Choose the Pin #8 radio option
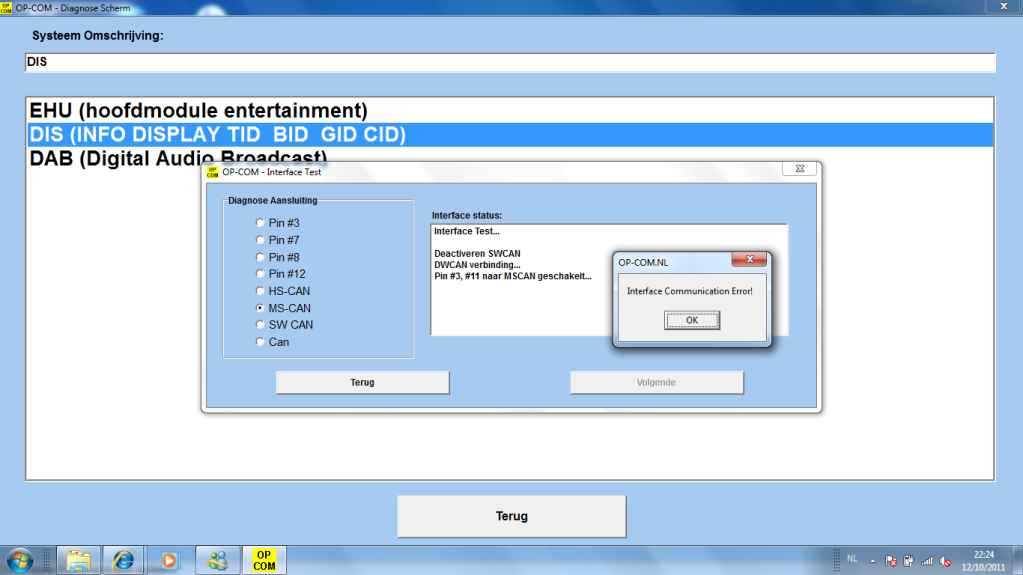This screenshot has height=575, width=1023. (x=261, y=257)
